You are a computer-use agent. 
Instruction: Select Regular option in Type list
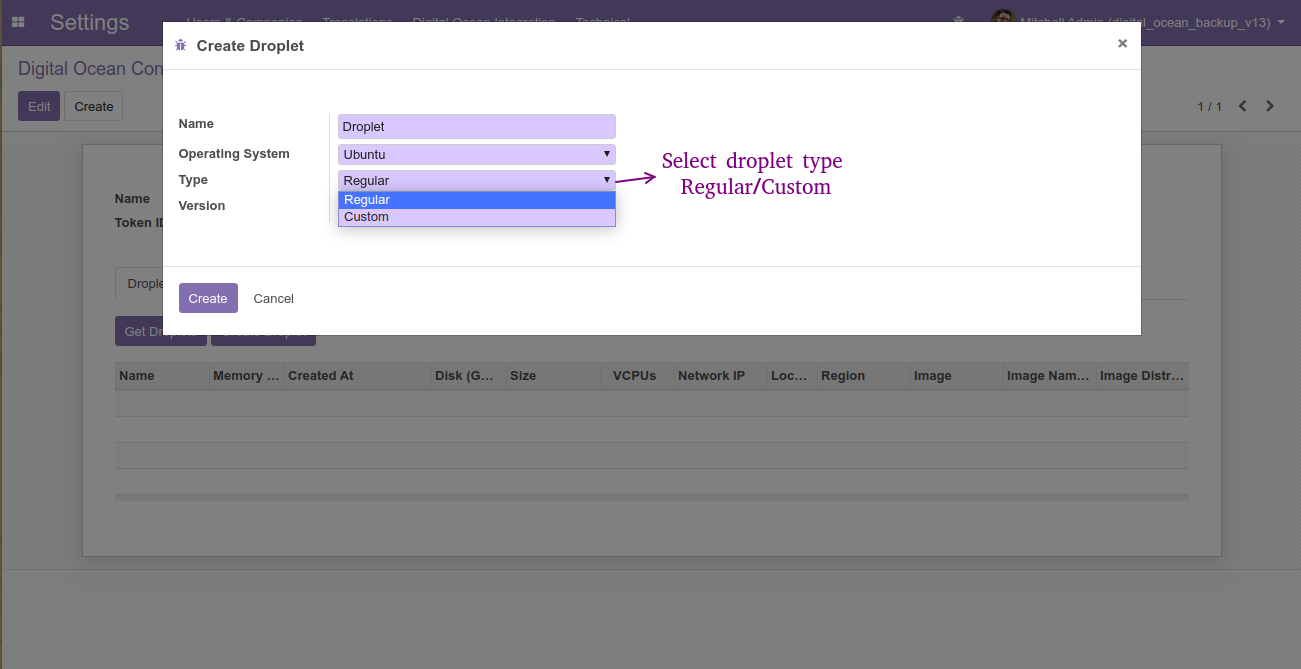477,200
